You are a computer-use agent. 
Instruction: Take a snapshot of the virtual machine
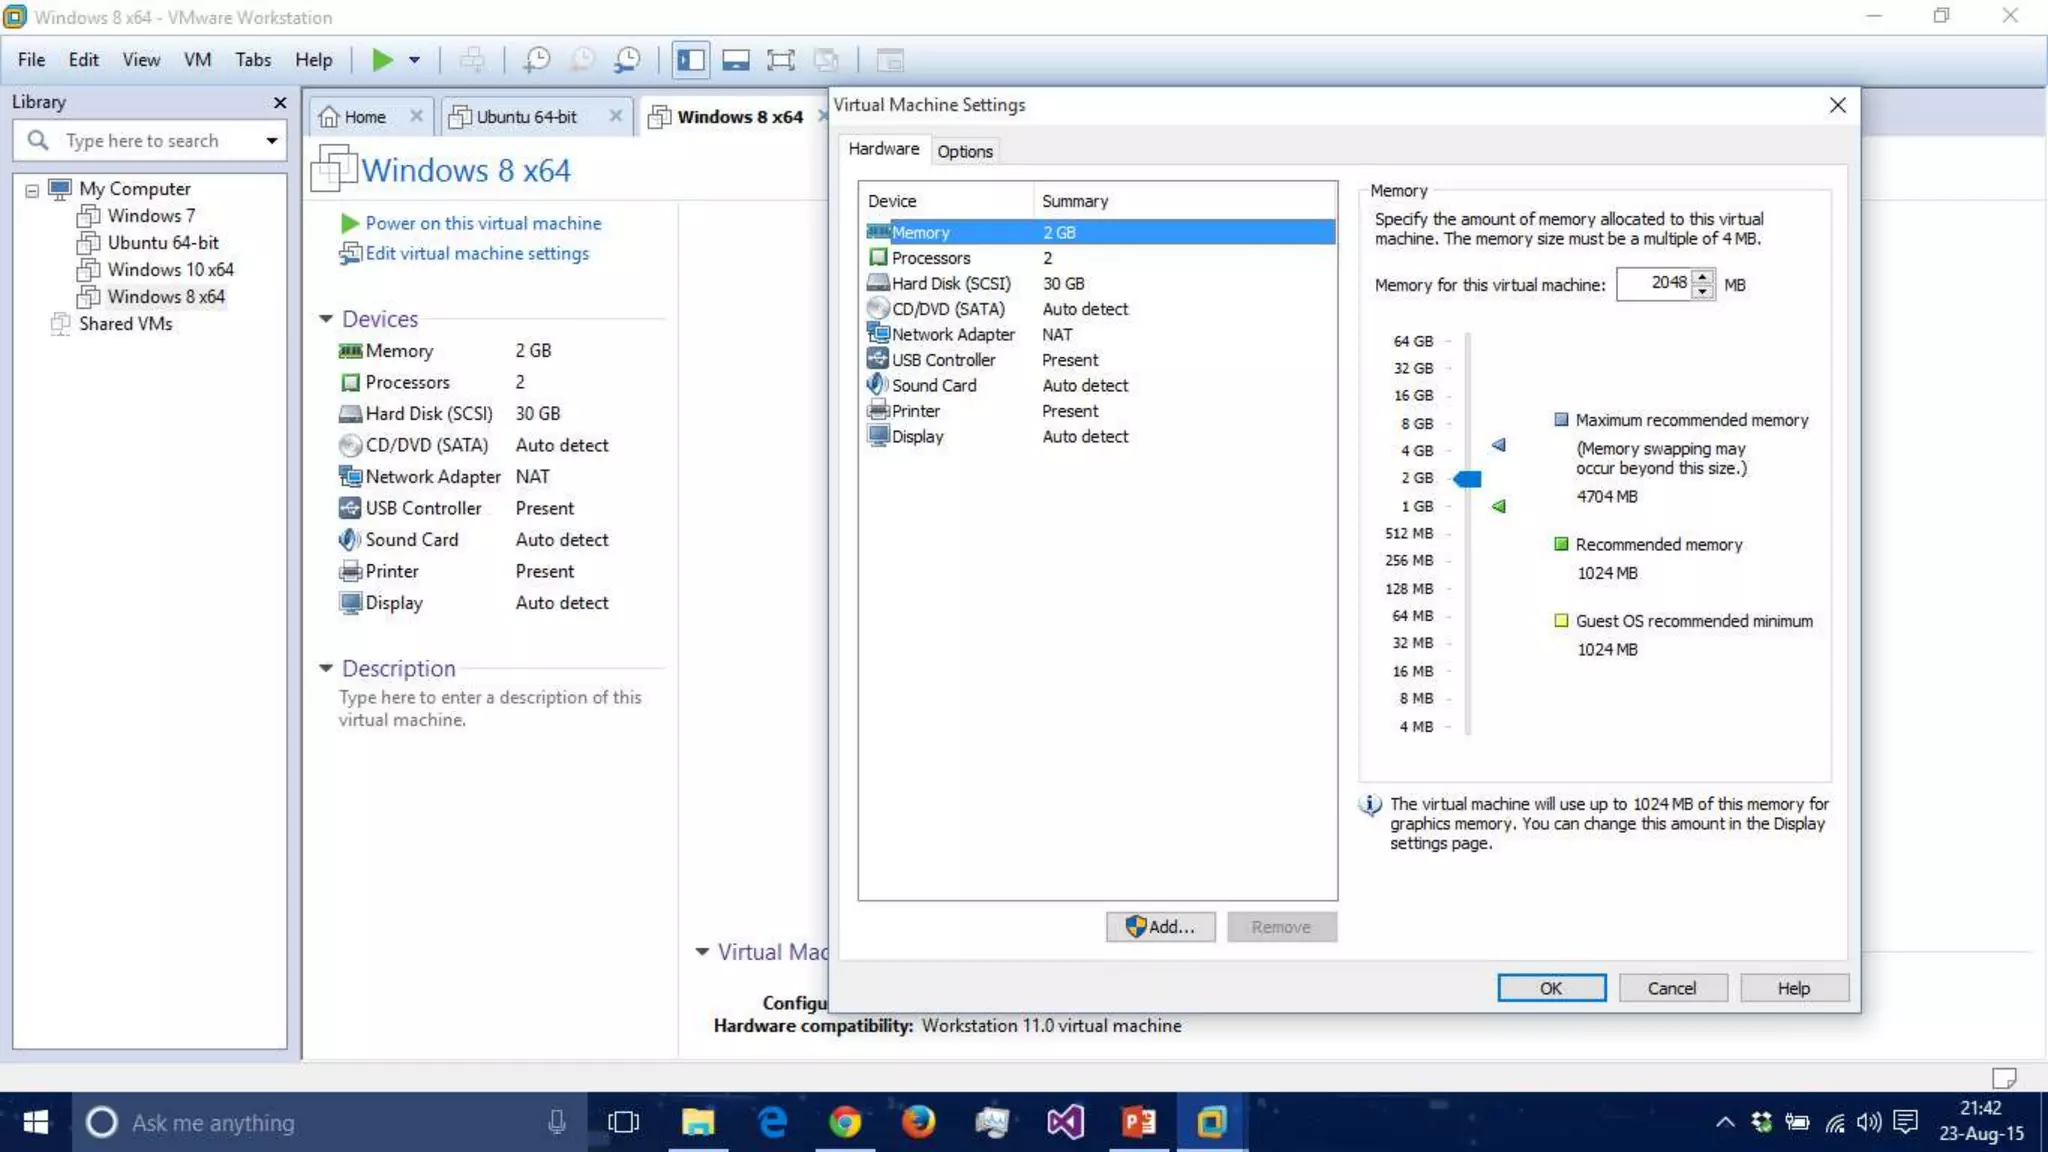[537, 60]
